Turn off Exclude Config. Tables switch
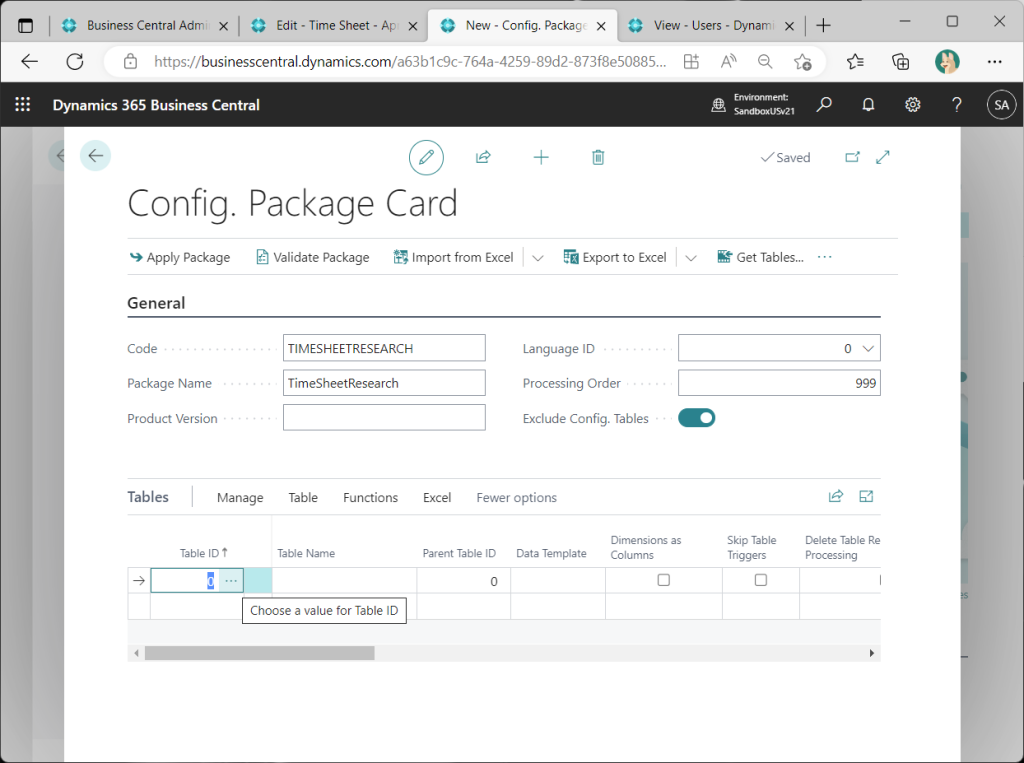This screenshot has width=1024, height=763. (x=697, y=418)
